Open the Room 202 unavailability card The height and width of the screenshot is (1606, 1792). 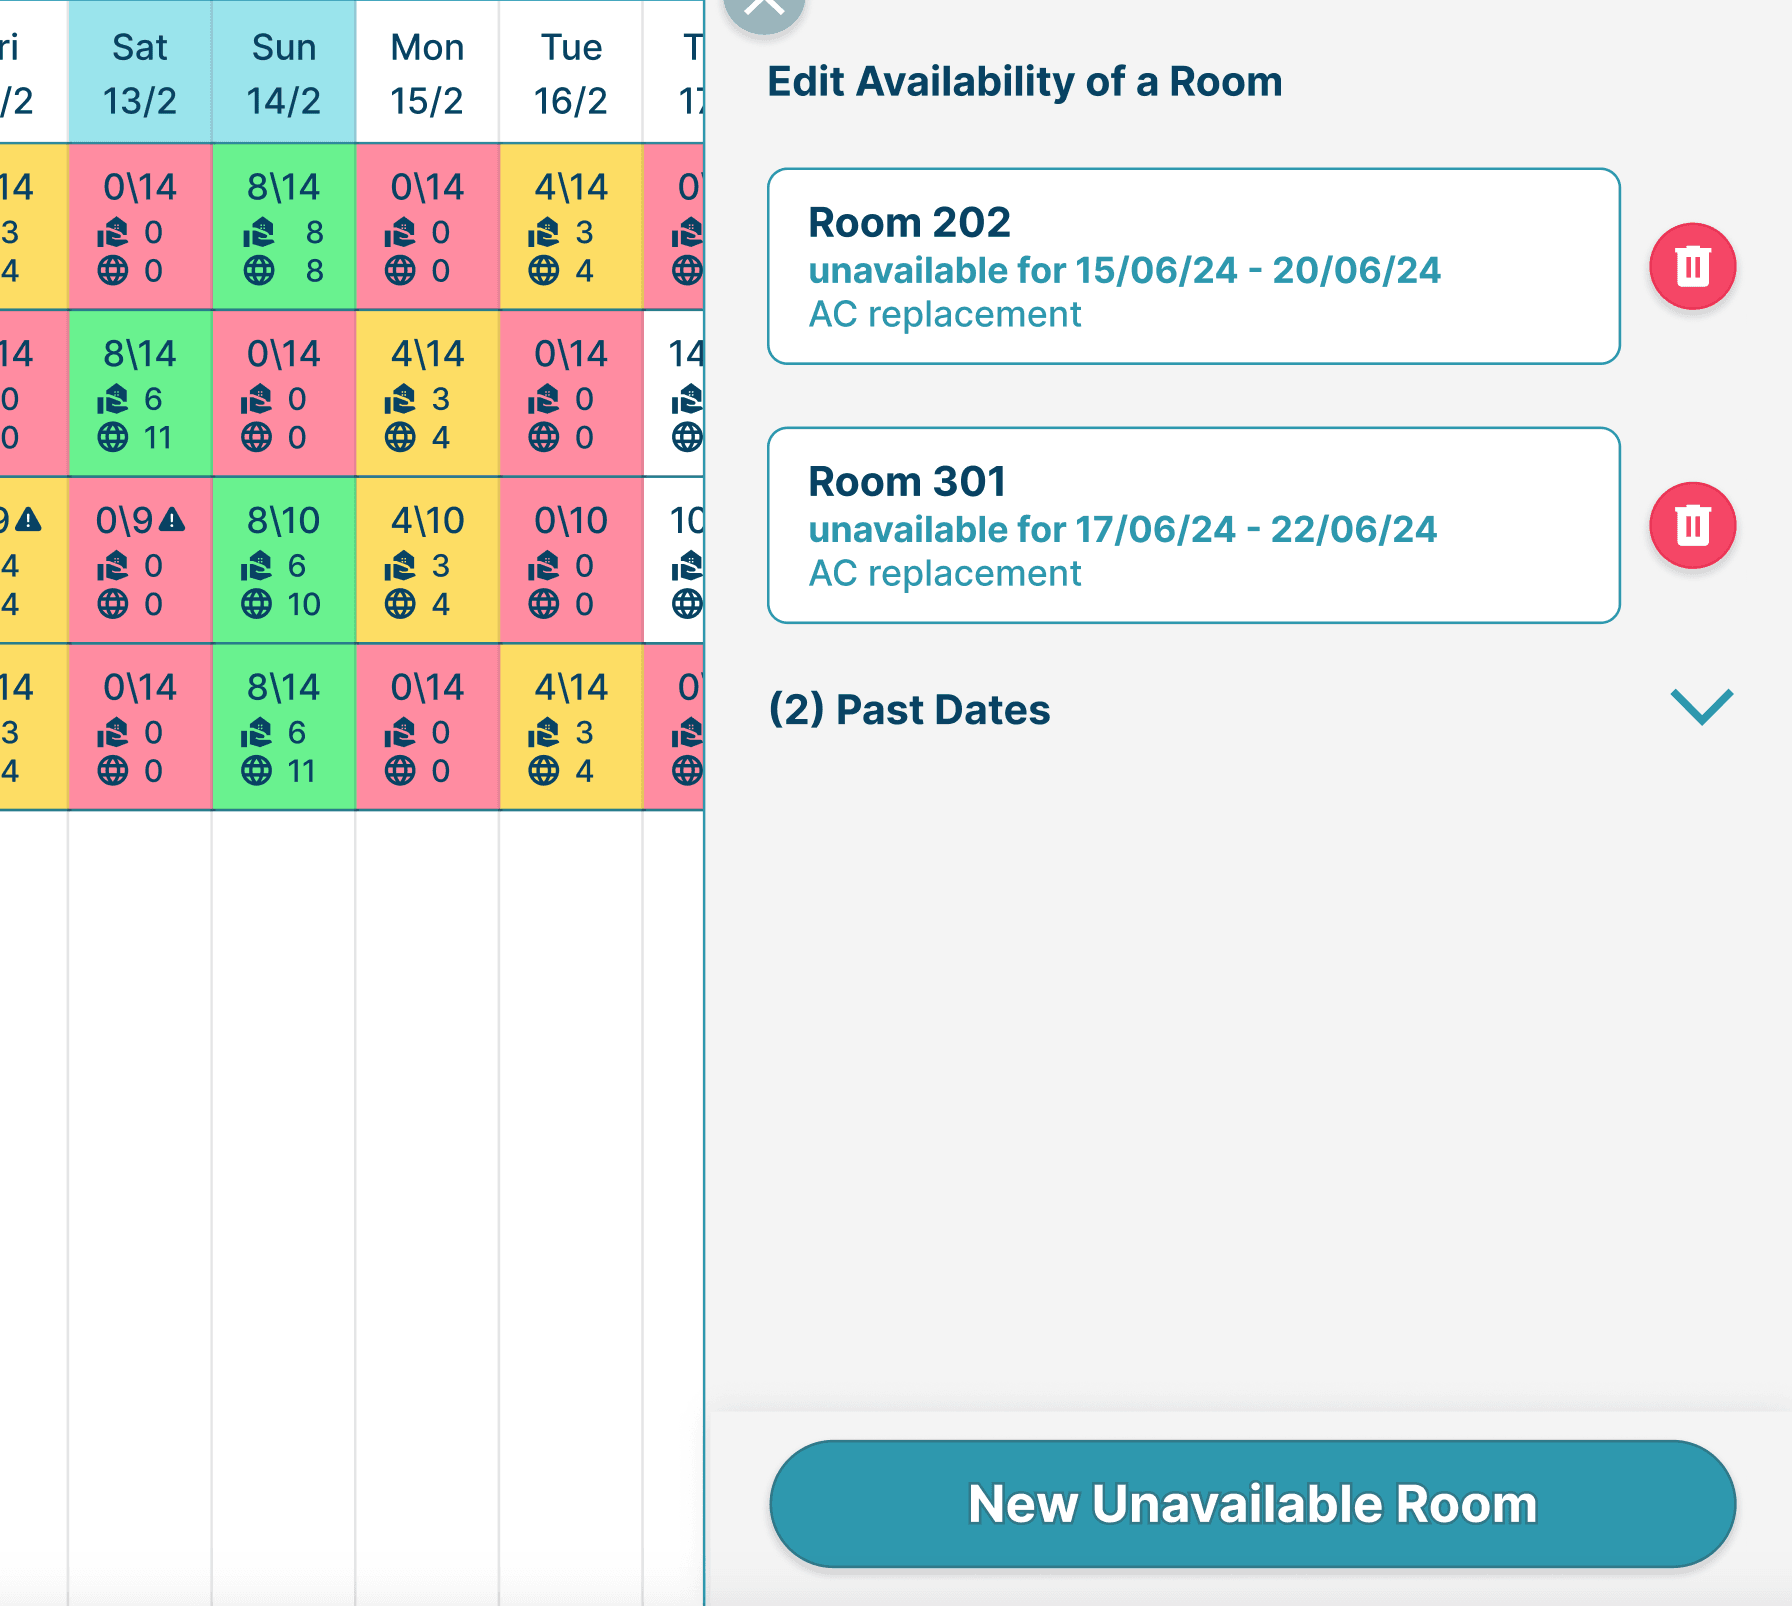1193,266
